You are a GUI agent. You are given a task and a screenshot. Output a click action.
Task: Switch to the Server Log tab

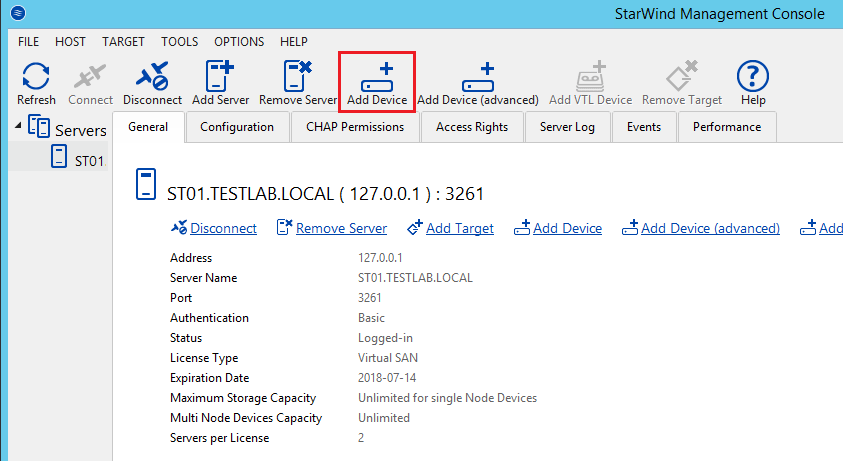pyautogui.click(x=567, y=127)
